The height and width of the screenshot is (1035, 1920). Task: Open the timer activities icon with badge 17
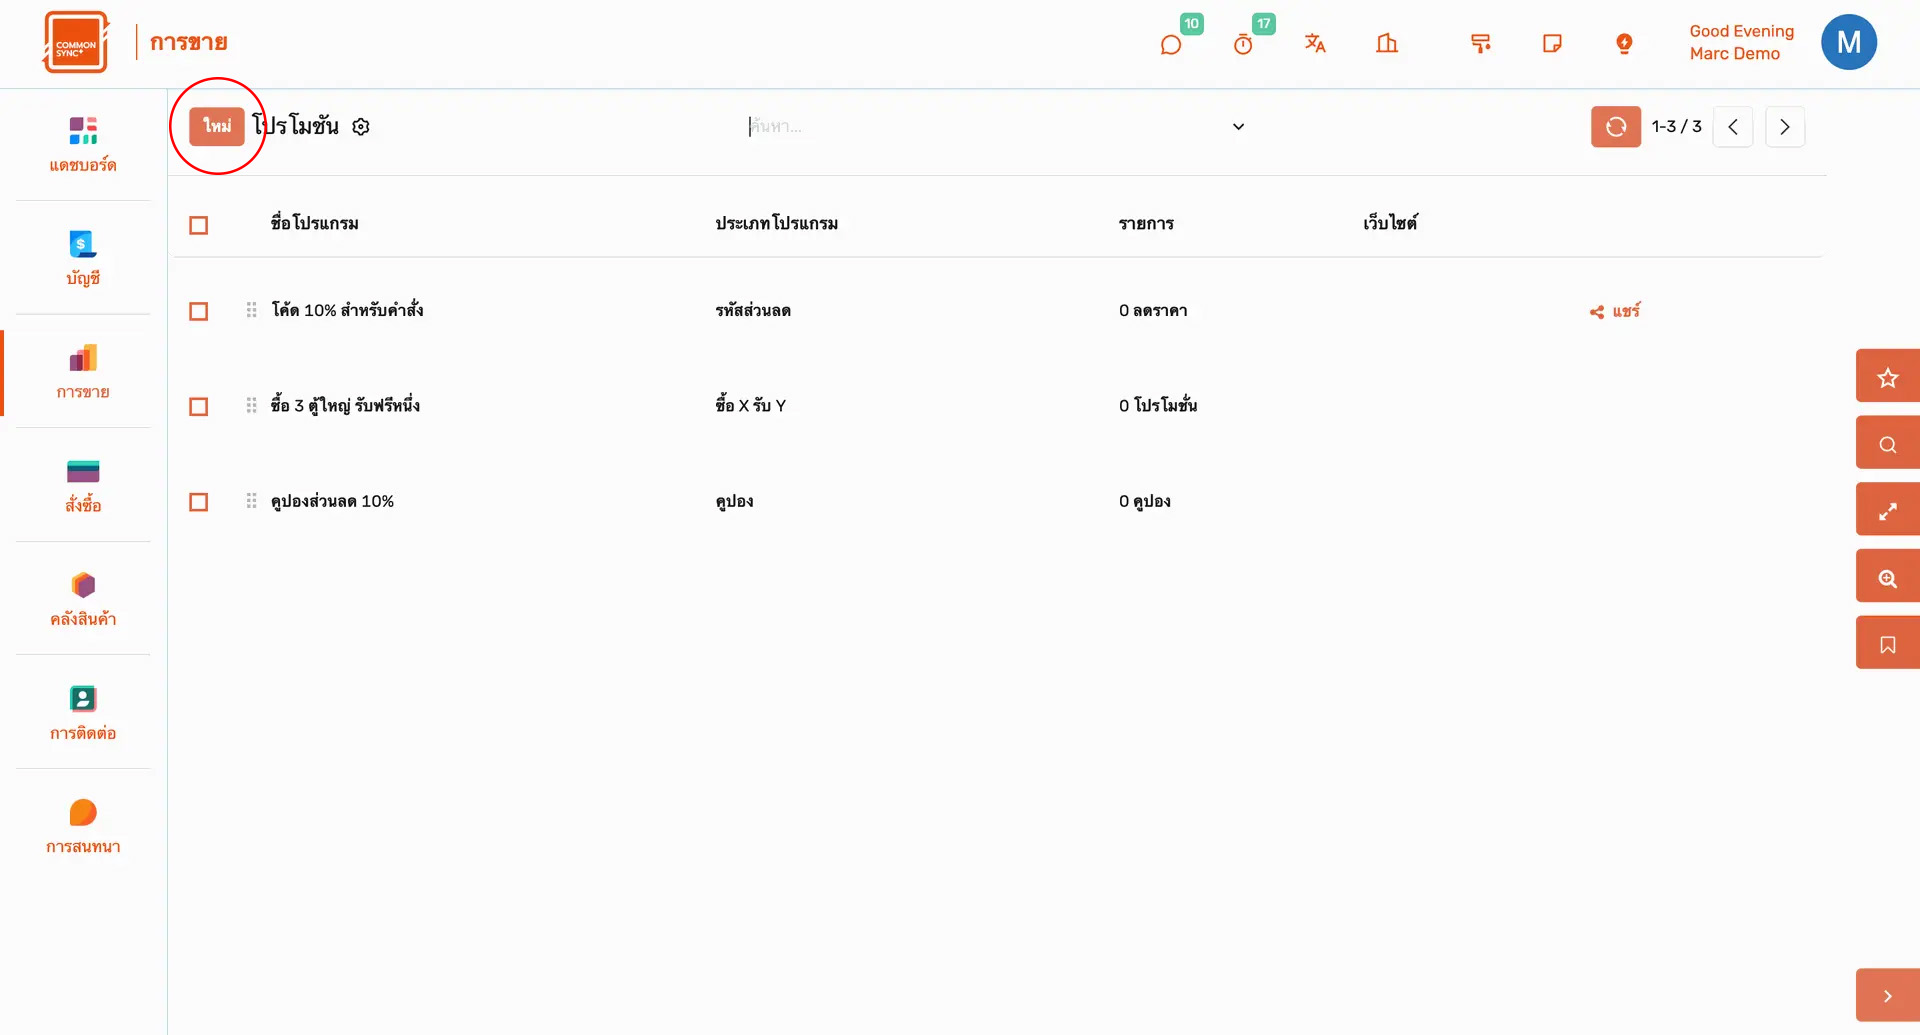pyautogui.click(x=1243, y=45)
